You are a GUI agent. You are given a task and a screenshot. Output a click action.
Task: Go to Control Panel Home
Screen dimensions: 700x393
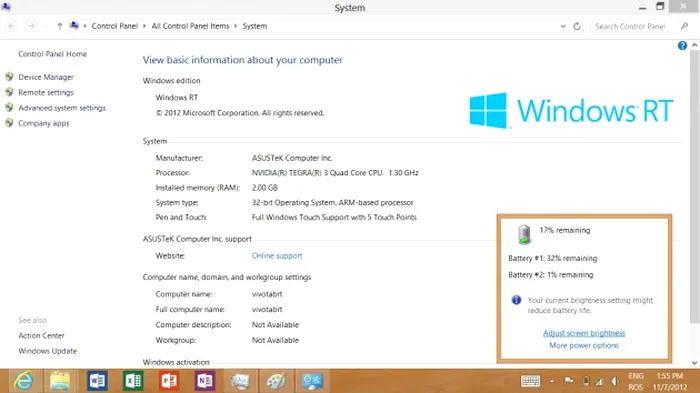[53, 54]
